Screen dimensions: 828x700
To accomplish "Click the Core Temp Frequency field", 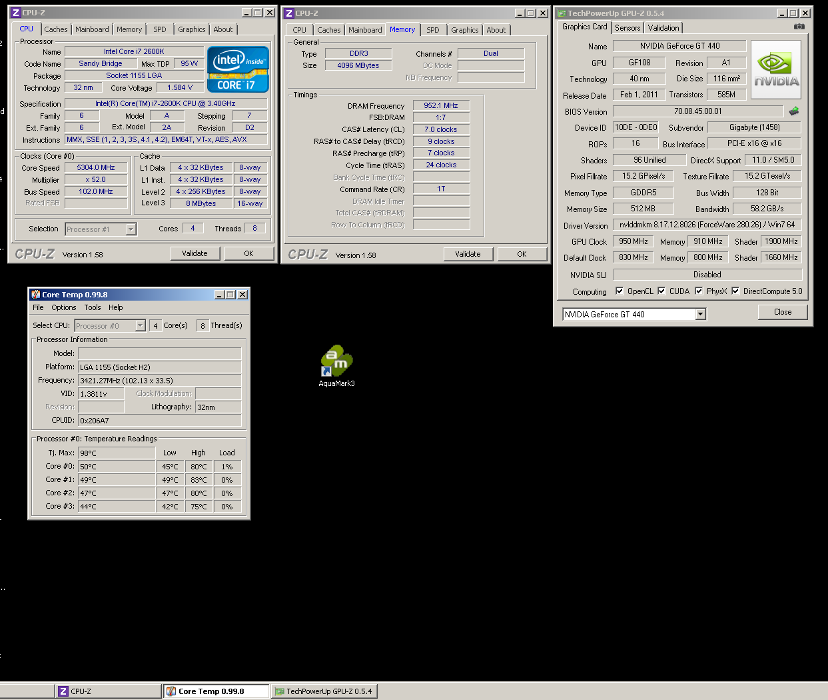I will click(159, 381).
